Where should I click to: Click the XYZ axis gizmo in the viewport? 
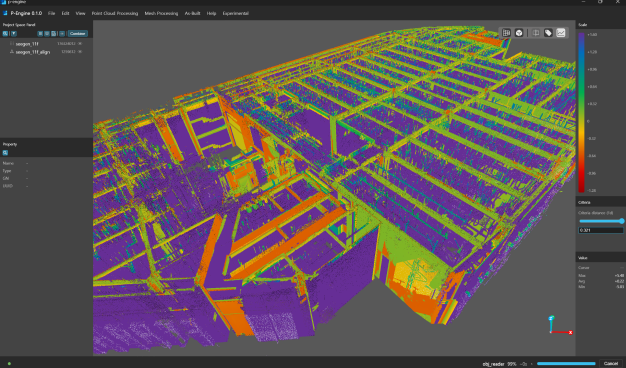click(x=560, y=325)
